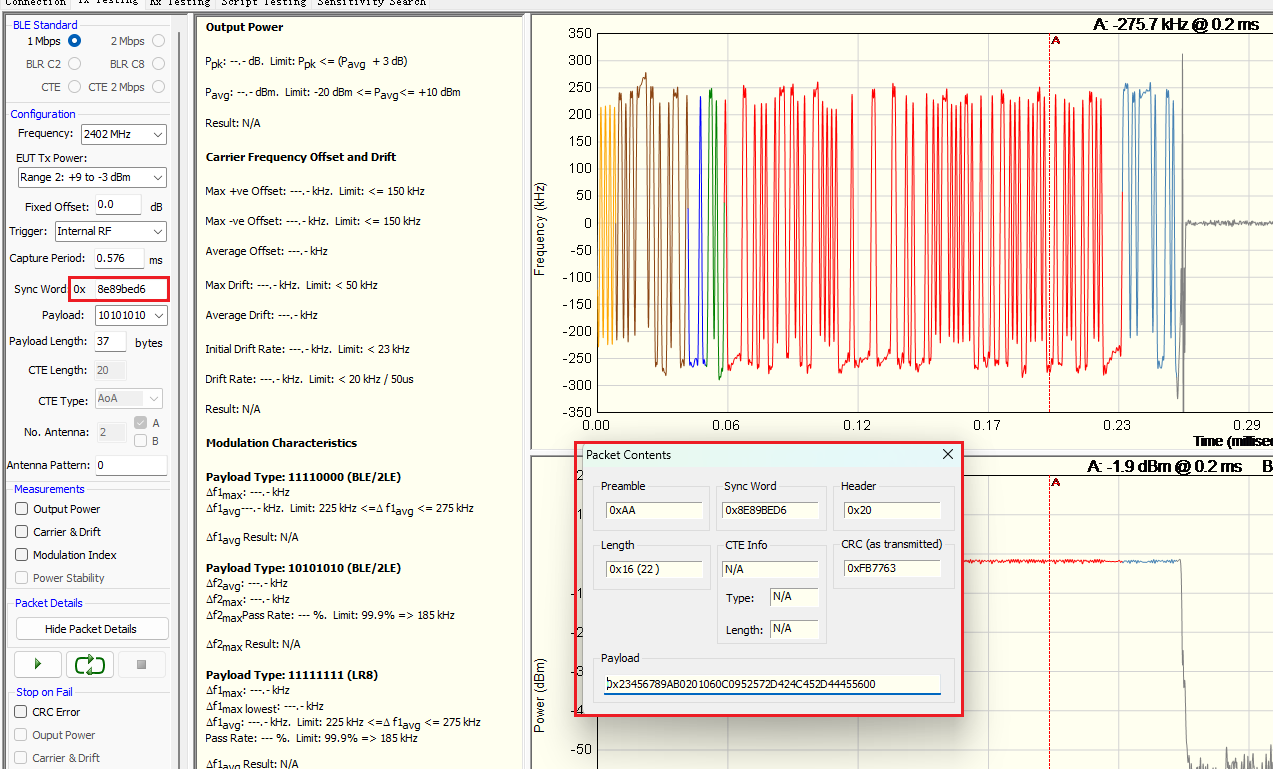Click the No. Antenna field
Viewport: 1273px width, 769px height.
coord(110,432)
